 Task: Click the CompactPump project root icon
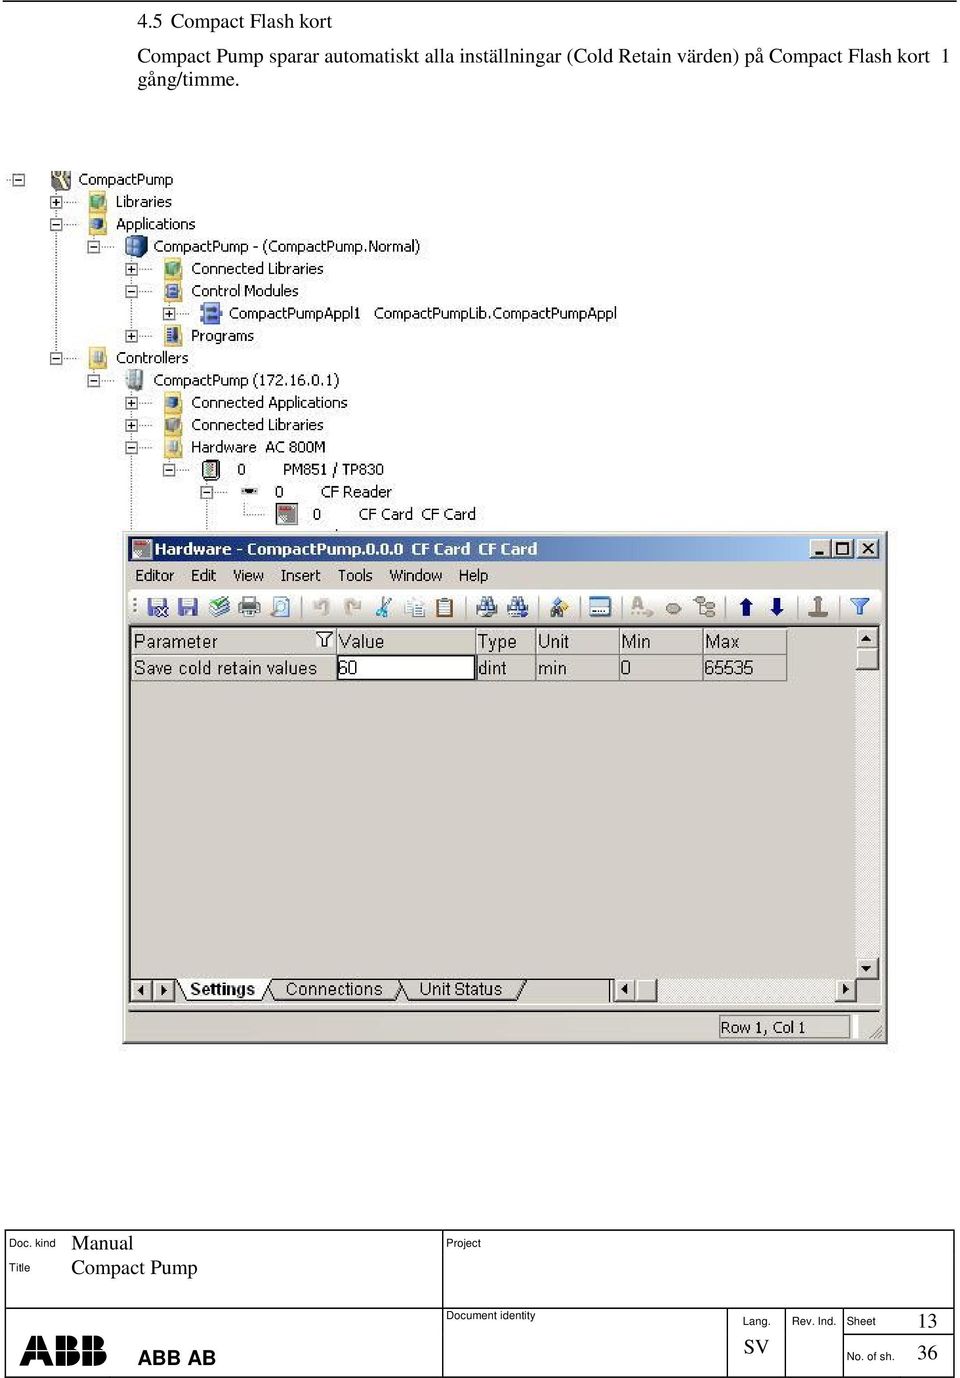point(61,179)
